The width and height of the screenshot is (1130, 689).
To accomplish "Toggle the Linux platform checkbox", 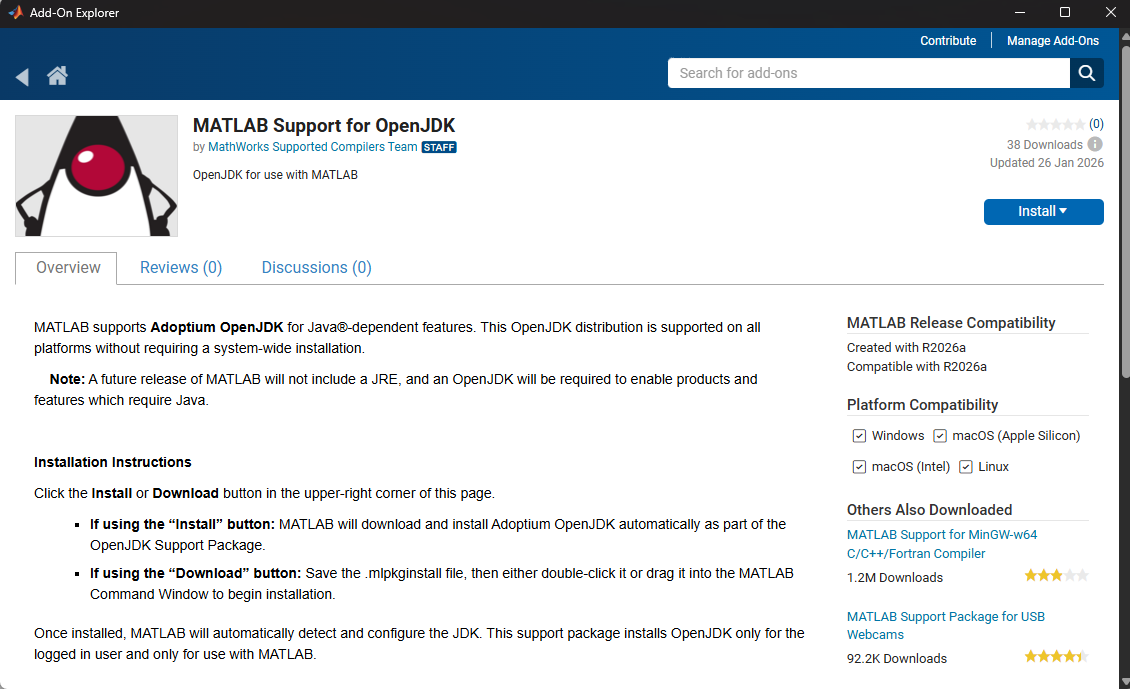I will click(x=966, y=467).
